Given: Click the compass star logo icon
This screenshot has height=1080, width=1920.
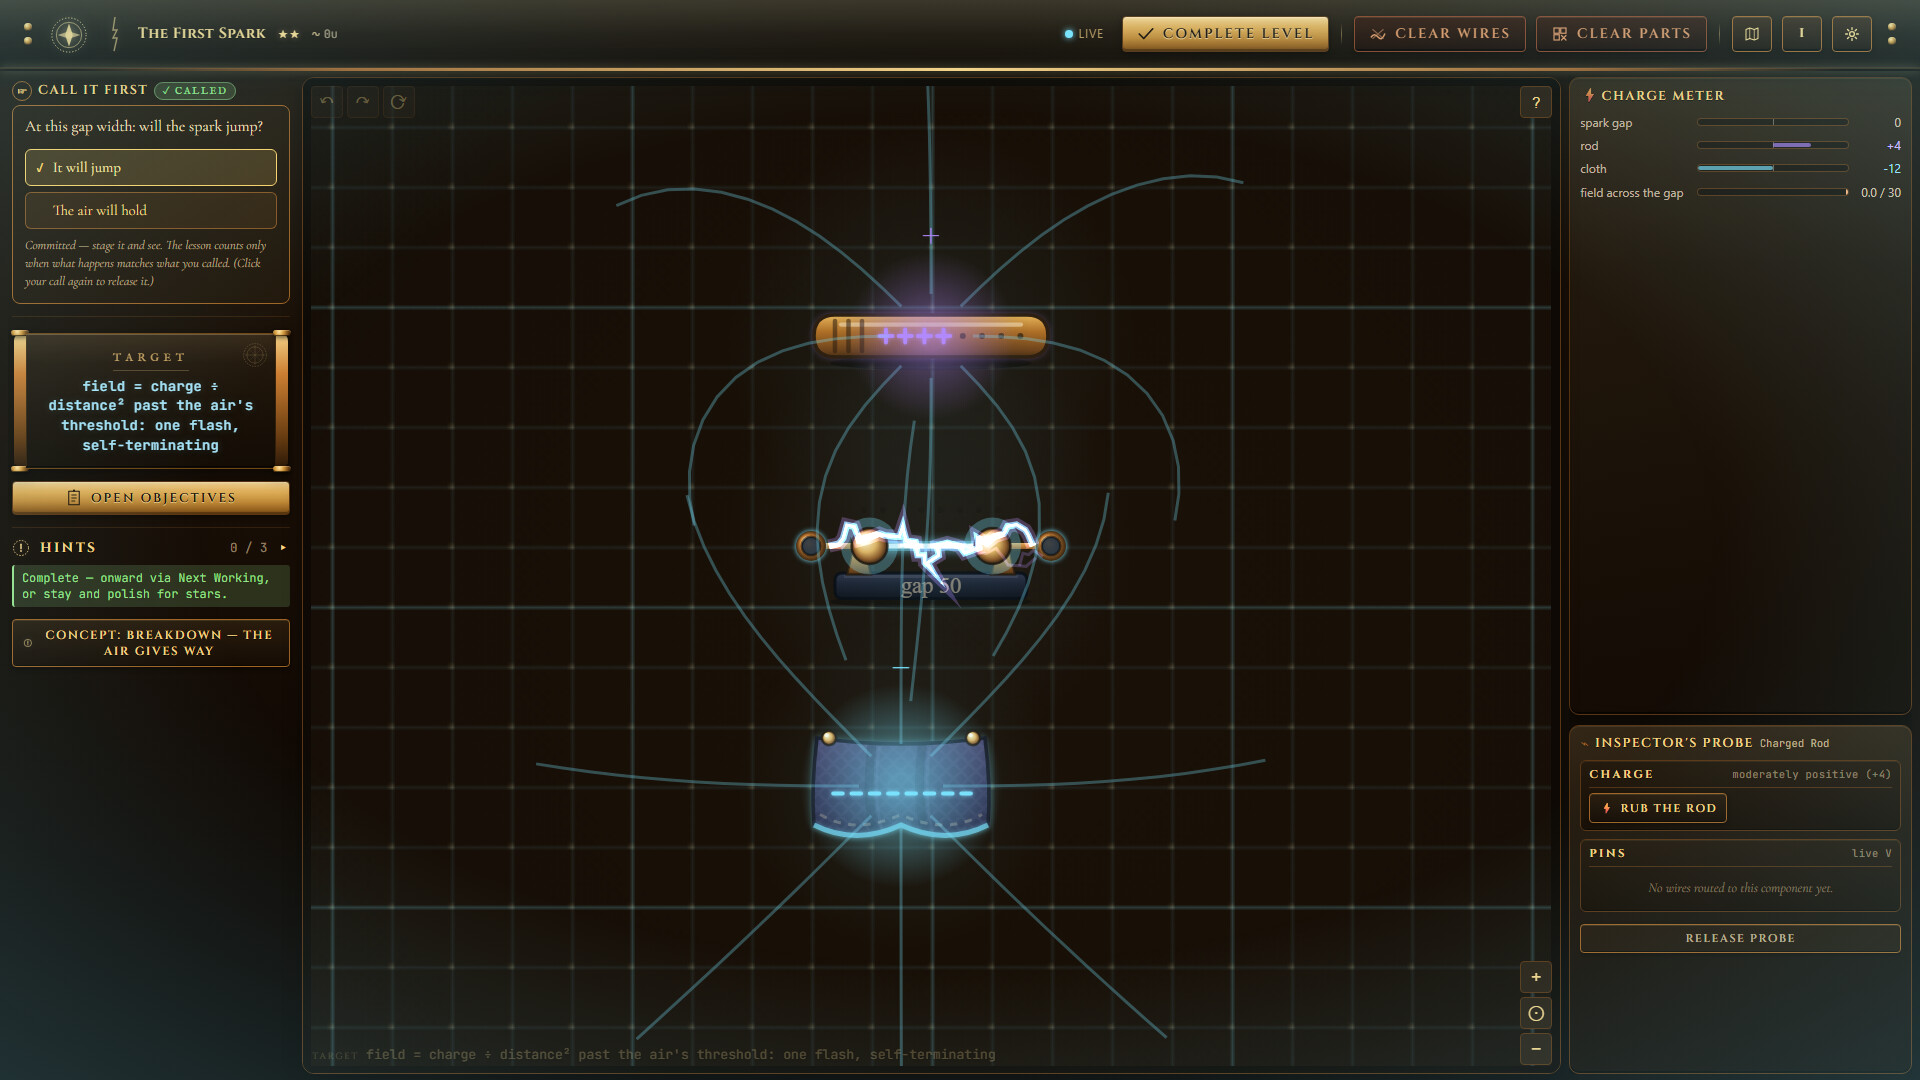Looking at the screenshot, I should [x=68, y=34].
